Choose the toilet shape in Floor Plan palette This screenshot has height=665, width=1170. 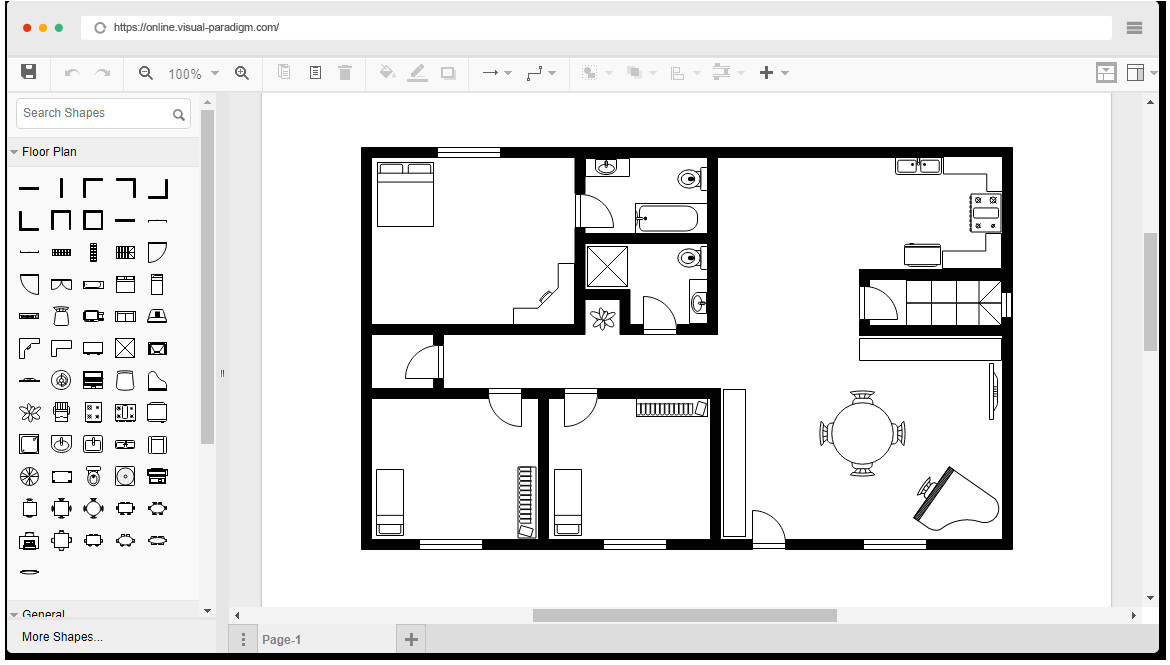click(93, 476)
